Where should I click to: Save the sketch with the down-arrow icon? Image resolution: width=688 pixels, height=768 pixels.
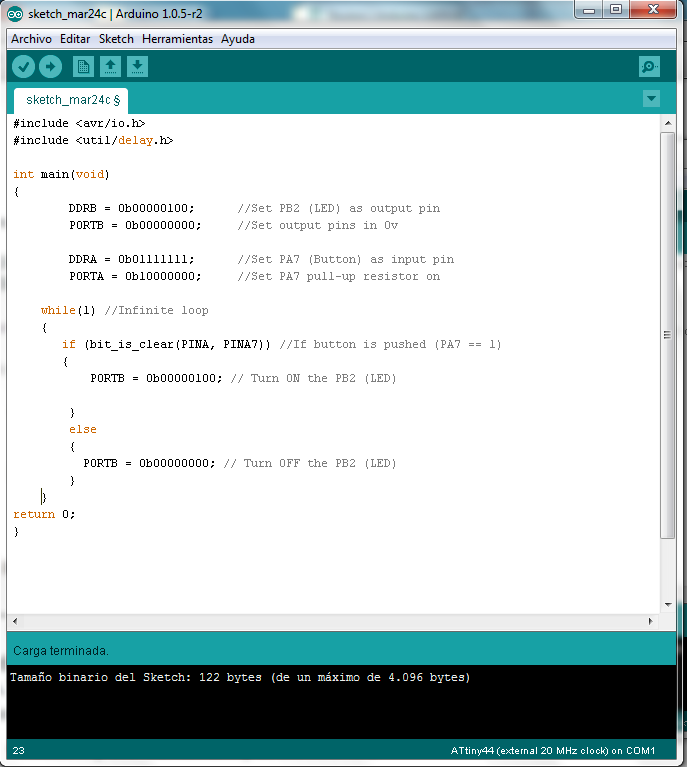tap(138, 67)
